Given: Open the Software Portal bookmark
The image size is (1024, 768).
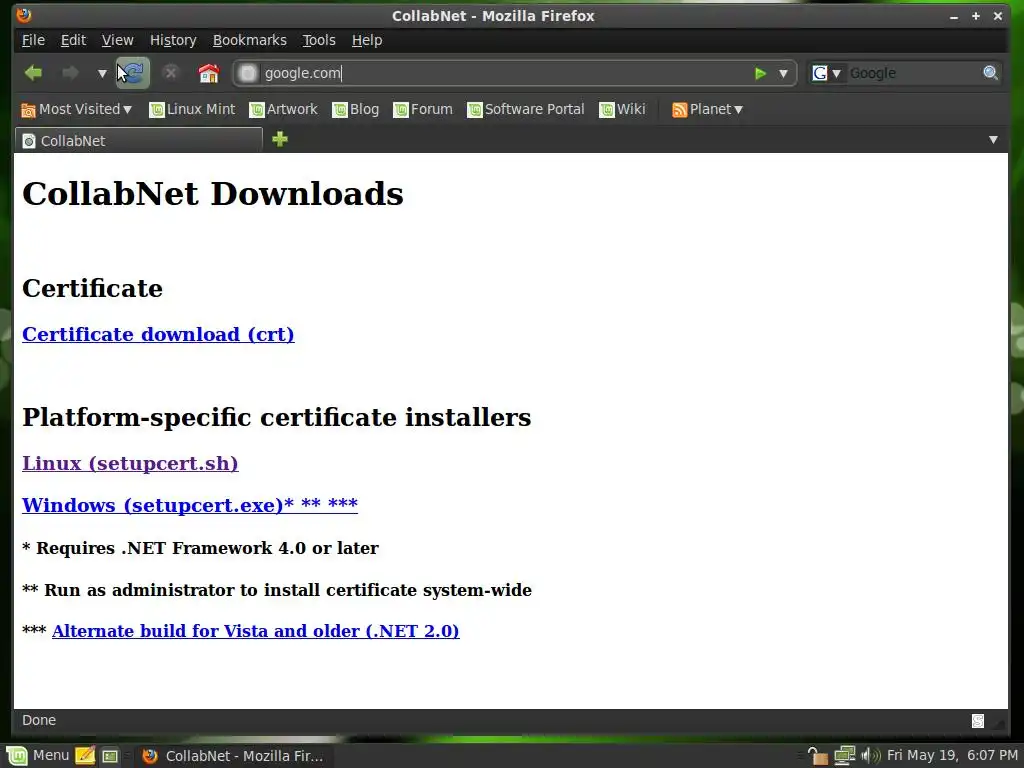Looking at the screenshot, I should click(526, 109).
